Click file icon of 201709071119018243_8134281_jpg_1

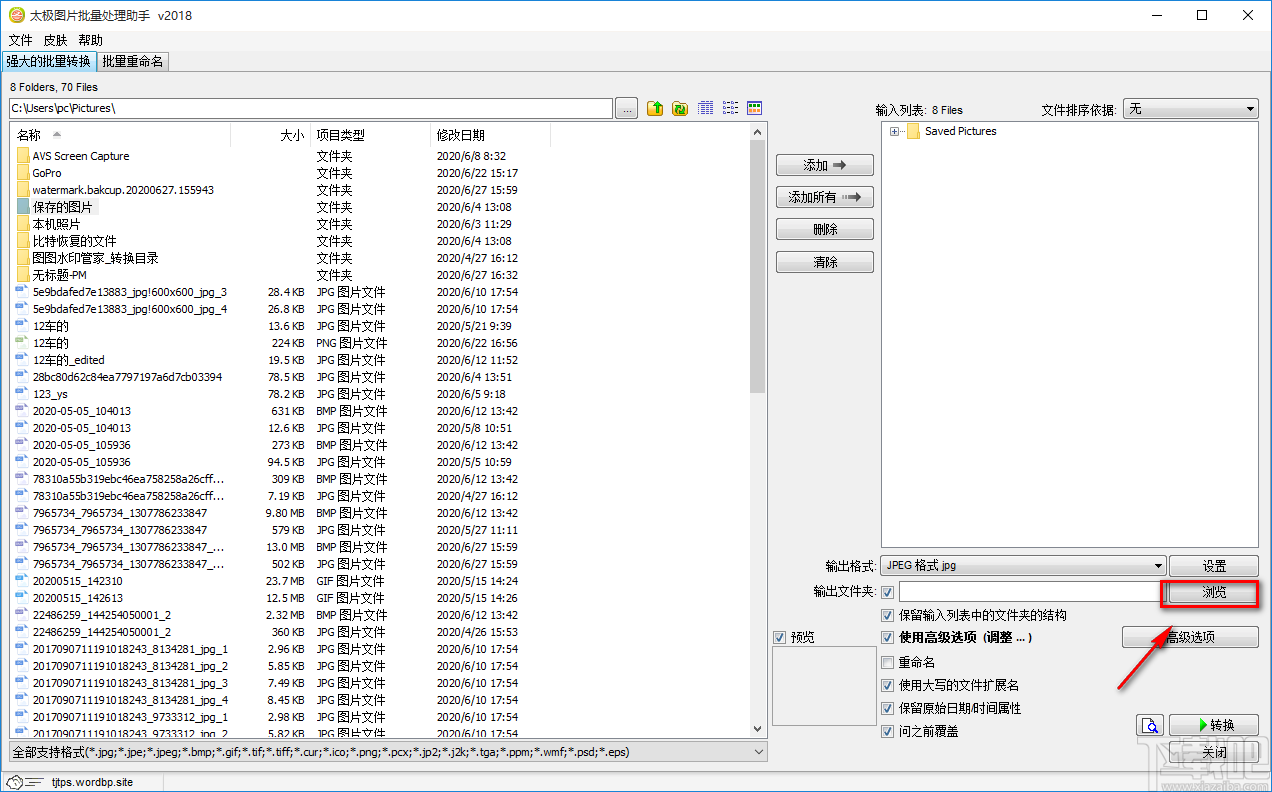pyautogui.click(x=23, y=649)
